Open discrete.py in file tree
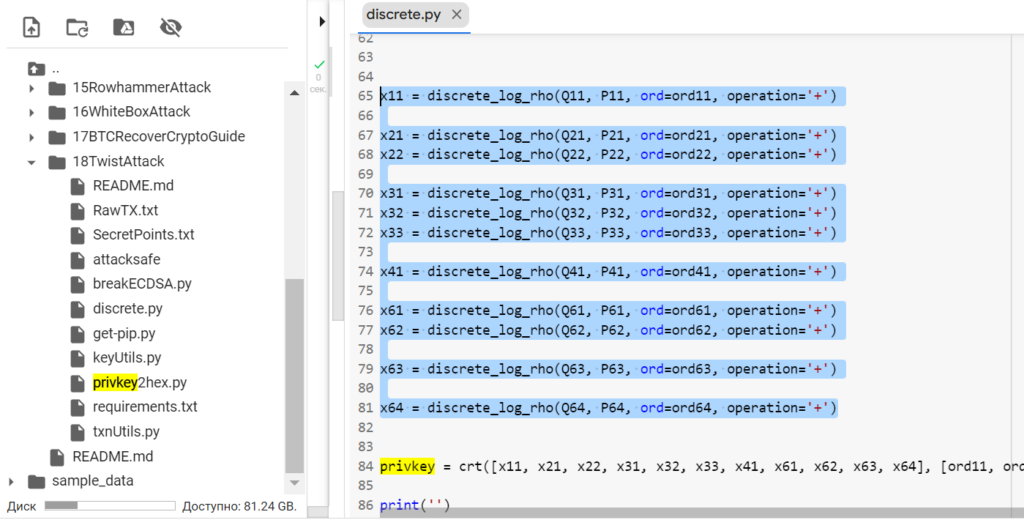Screen dimensions: 1024x520 click(128, 308)
